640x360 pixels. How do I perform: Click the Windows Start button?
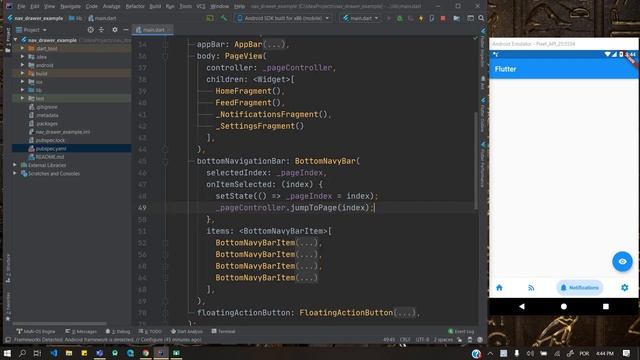pos(7,353)
